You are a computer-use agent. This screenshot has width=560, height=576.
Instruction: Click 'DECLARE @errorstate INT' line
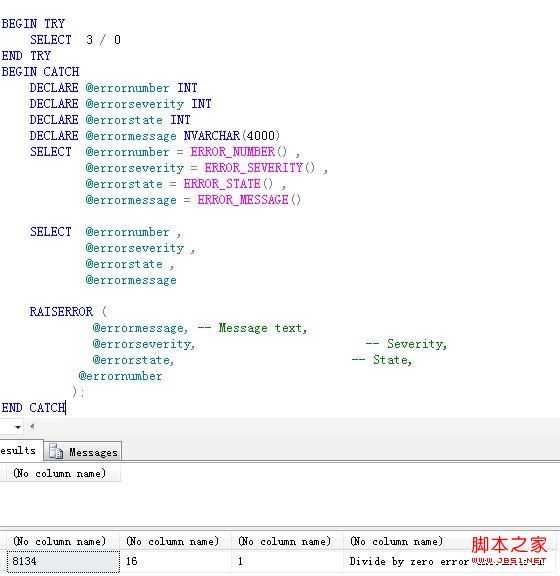point(110,120)
